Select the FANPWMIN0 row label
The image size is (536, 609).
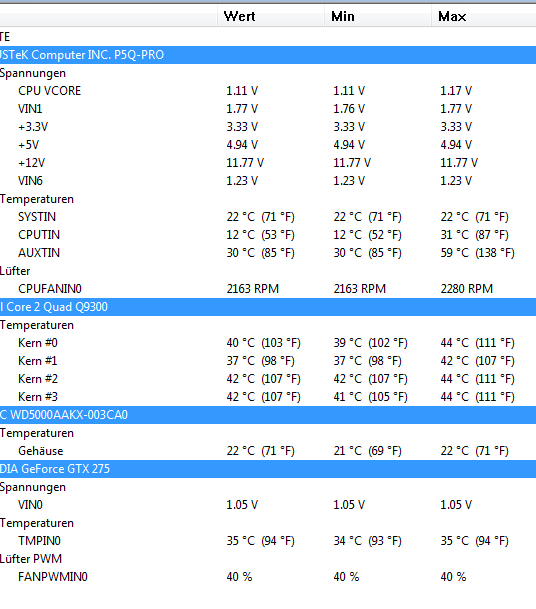click(x=53, y=577)
